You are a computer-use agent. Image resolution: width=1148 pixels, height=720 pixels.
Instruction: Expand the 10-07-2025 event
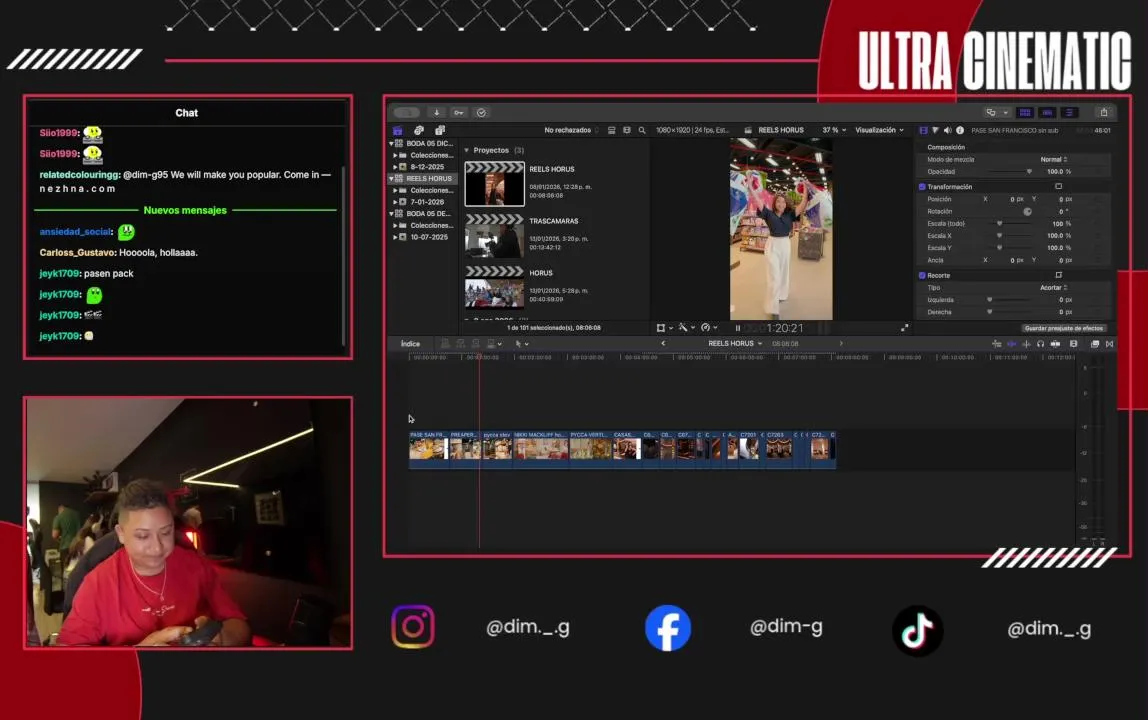395,237
